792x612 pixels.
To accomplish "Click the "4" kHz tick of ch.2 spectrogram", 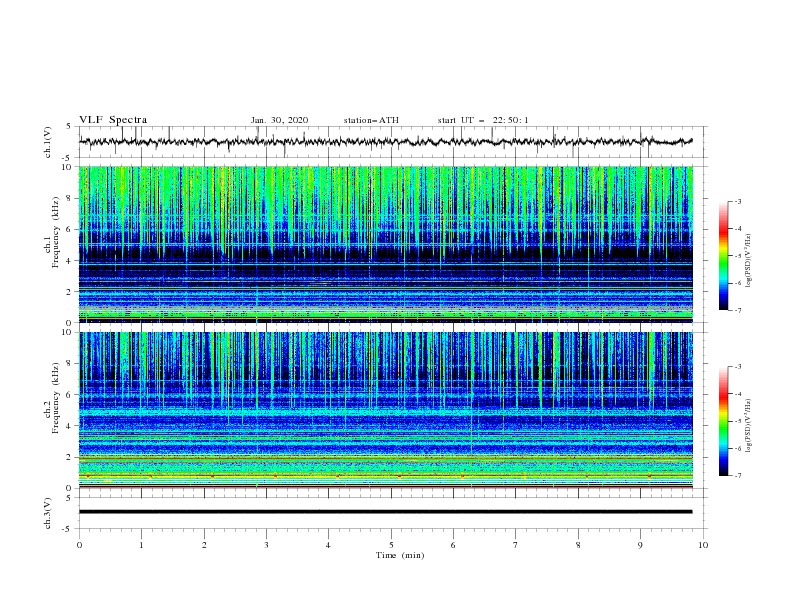I will point(69,426).
